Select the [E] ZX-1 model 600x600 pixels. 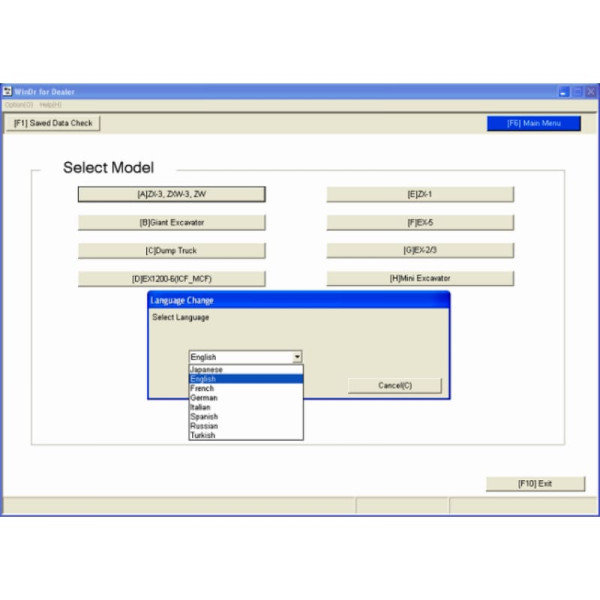pyautogui.click(x=419, y=194)
